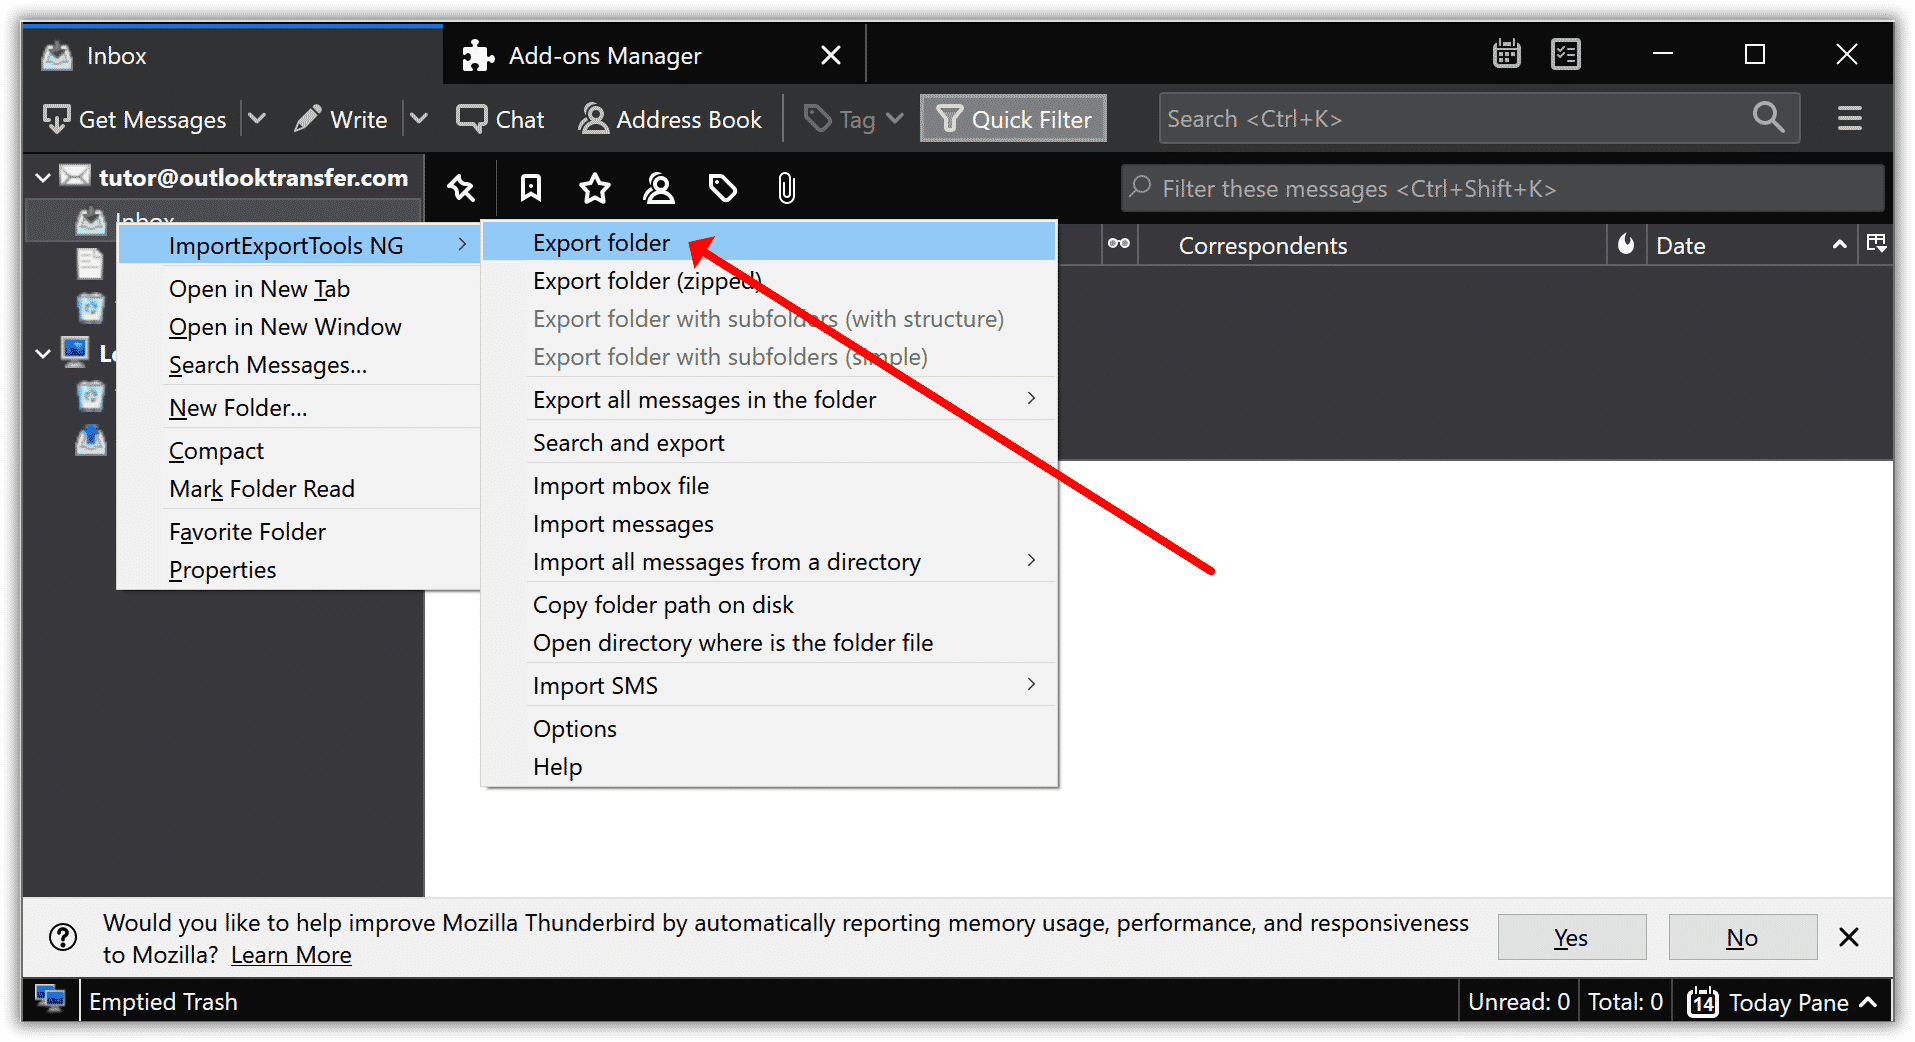1915x1042 pixels.
Task: Click the Filter these messages field
Action: pos(1503,188)
